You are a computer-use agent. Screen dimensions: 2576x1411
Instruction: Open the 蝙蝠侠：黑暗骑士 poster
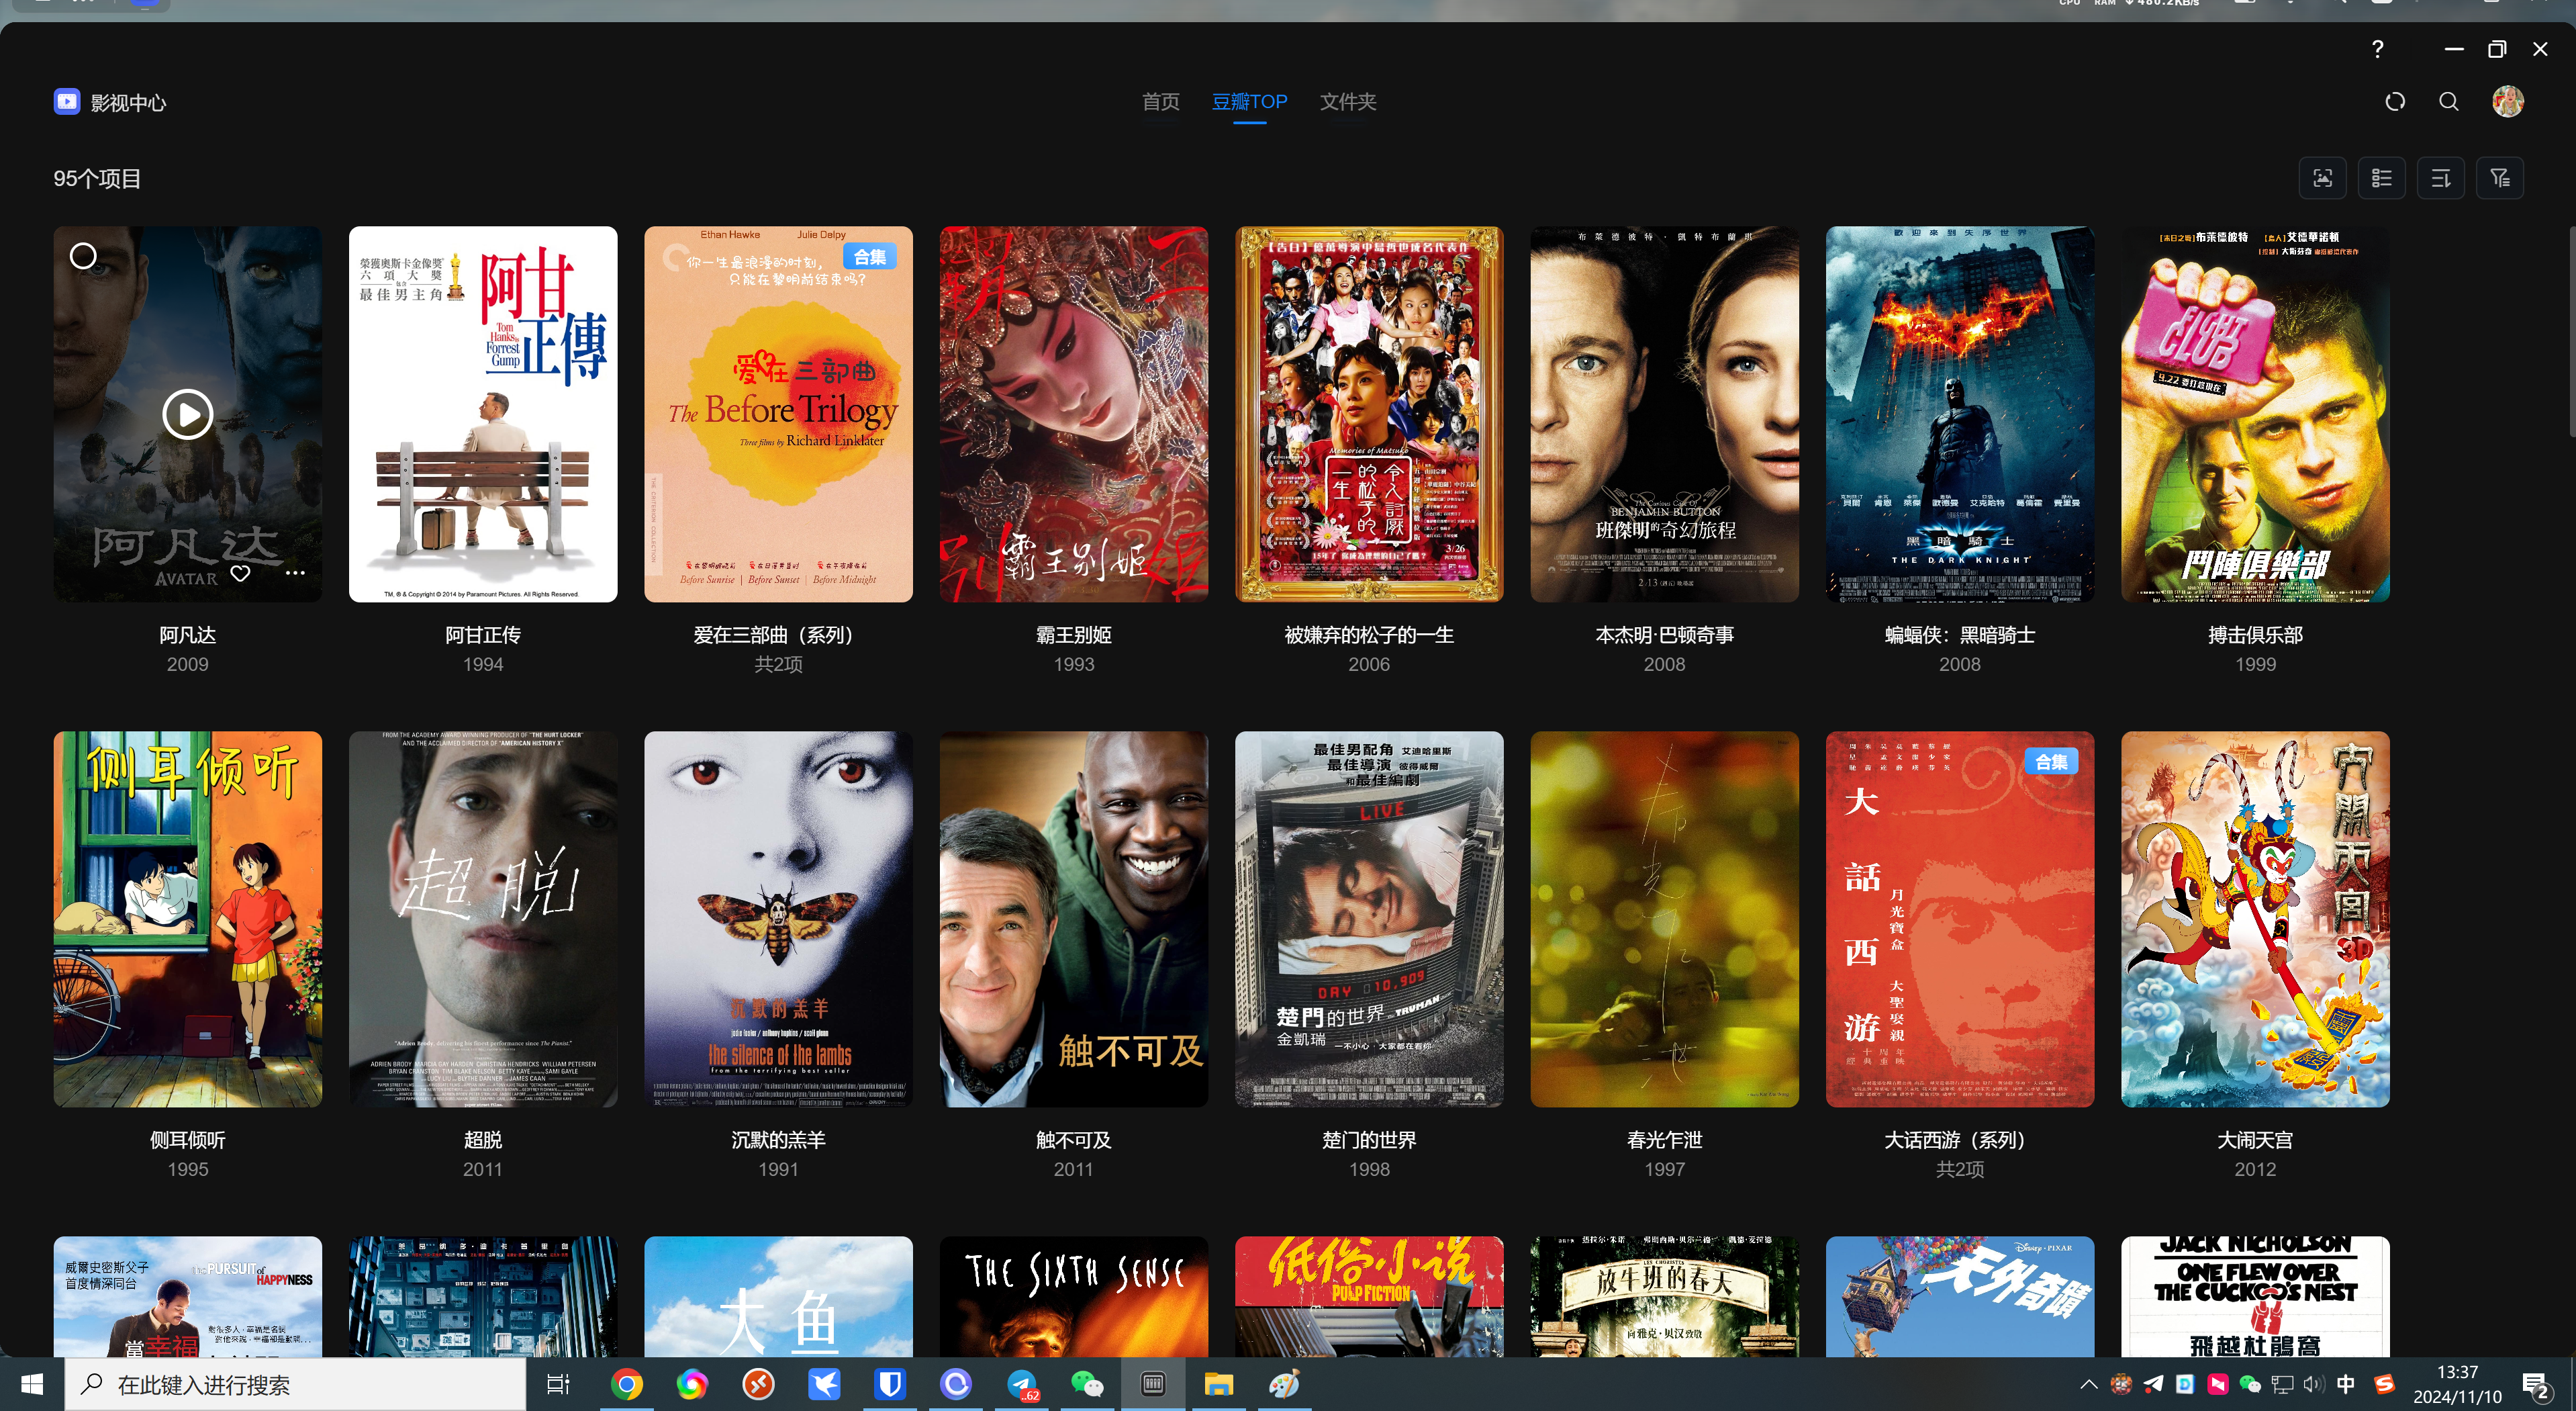pos(1960,414)
